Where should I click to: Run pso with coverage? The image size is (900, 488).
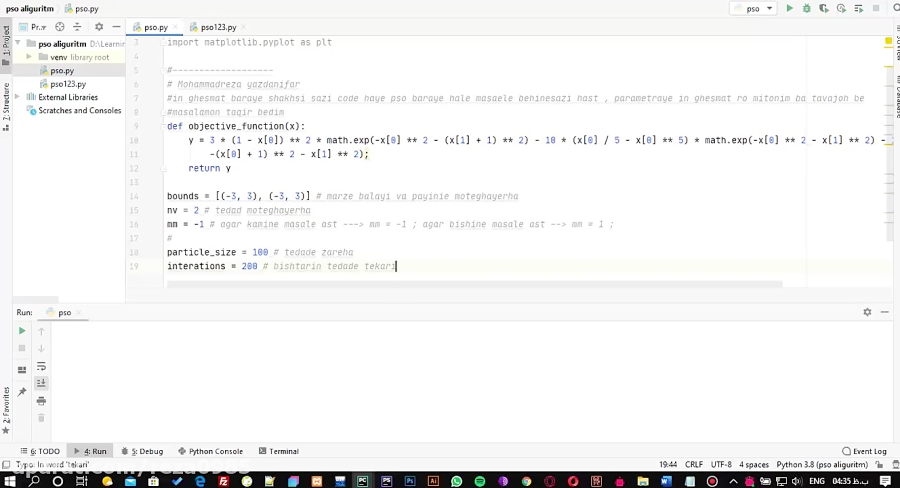pos(824,8)
